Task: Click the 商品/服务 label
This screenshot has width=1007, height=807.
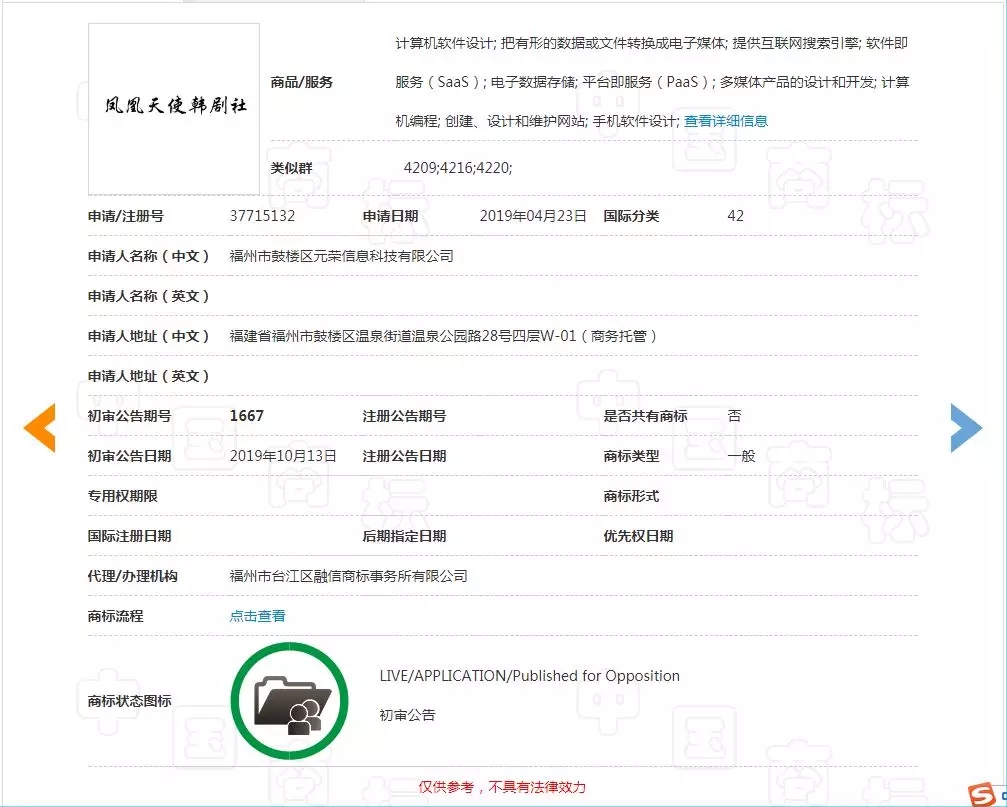Action: [302, 82]
